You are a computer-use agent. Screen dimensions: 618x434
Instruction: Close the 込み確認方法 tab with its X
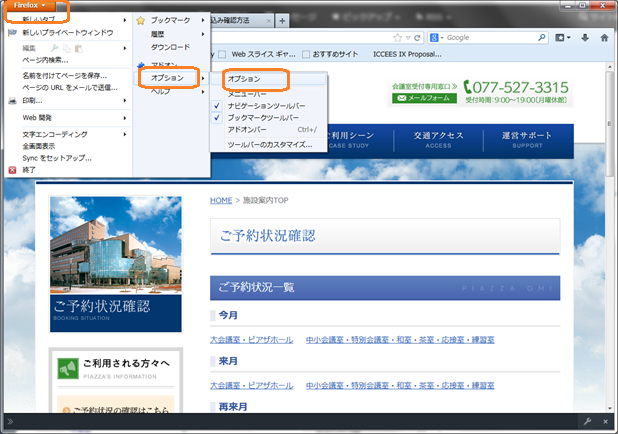tap(268, 21)
